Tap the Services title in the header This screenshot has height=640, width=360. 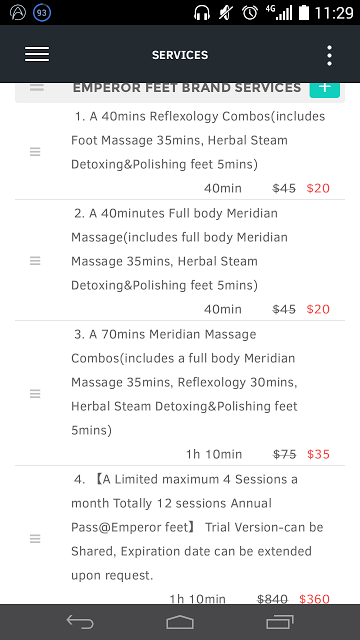(180, 55)
